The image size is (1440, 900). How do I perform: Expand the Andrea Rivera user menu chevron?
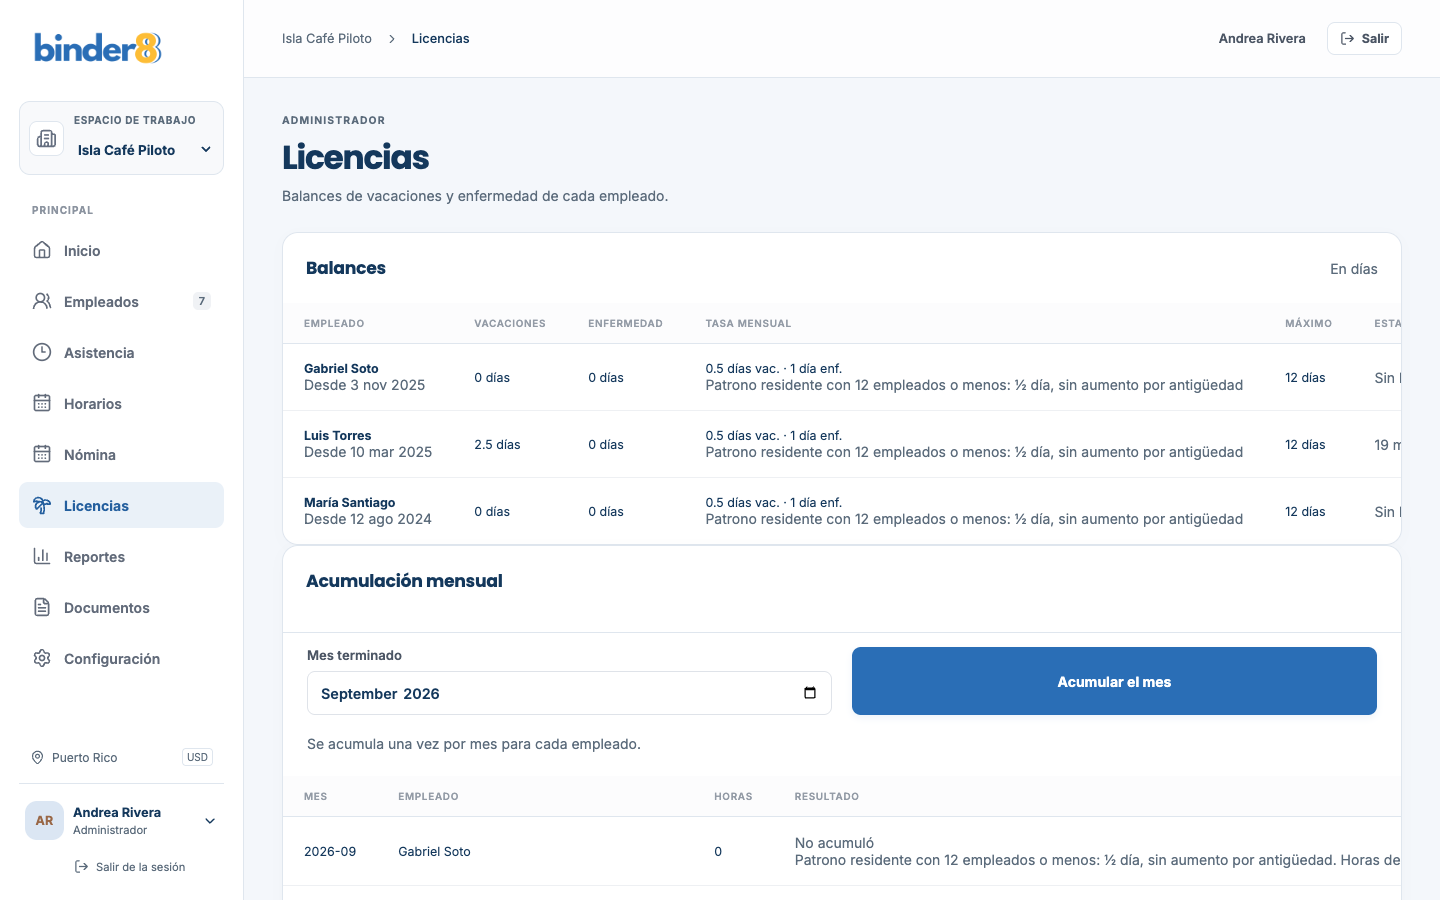(x=210, y=821)
